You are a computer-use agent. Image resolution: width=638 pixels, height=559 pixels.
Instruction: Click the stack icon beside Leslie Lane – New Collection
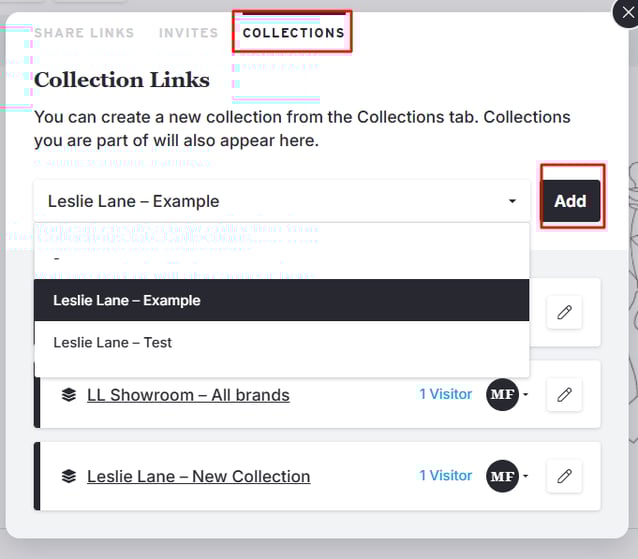[x=68, y=476]
